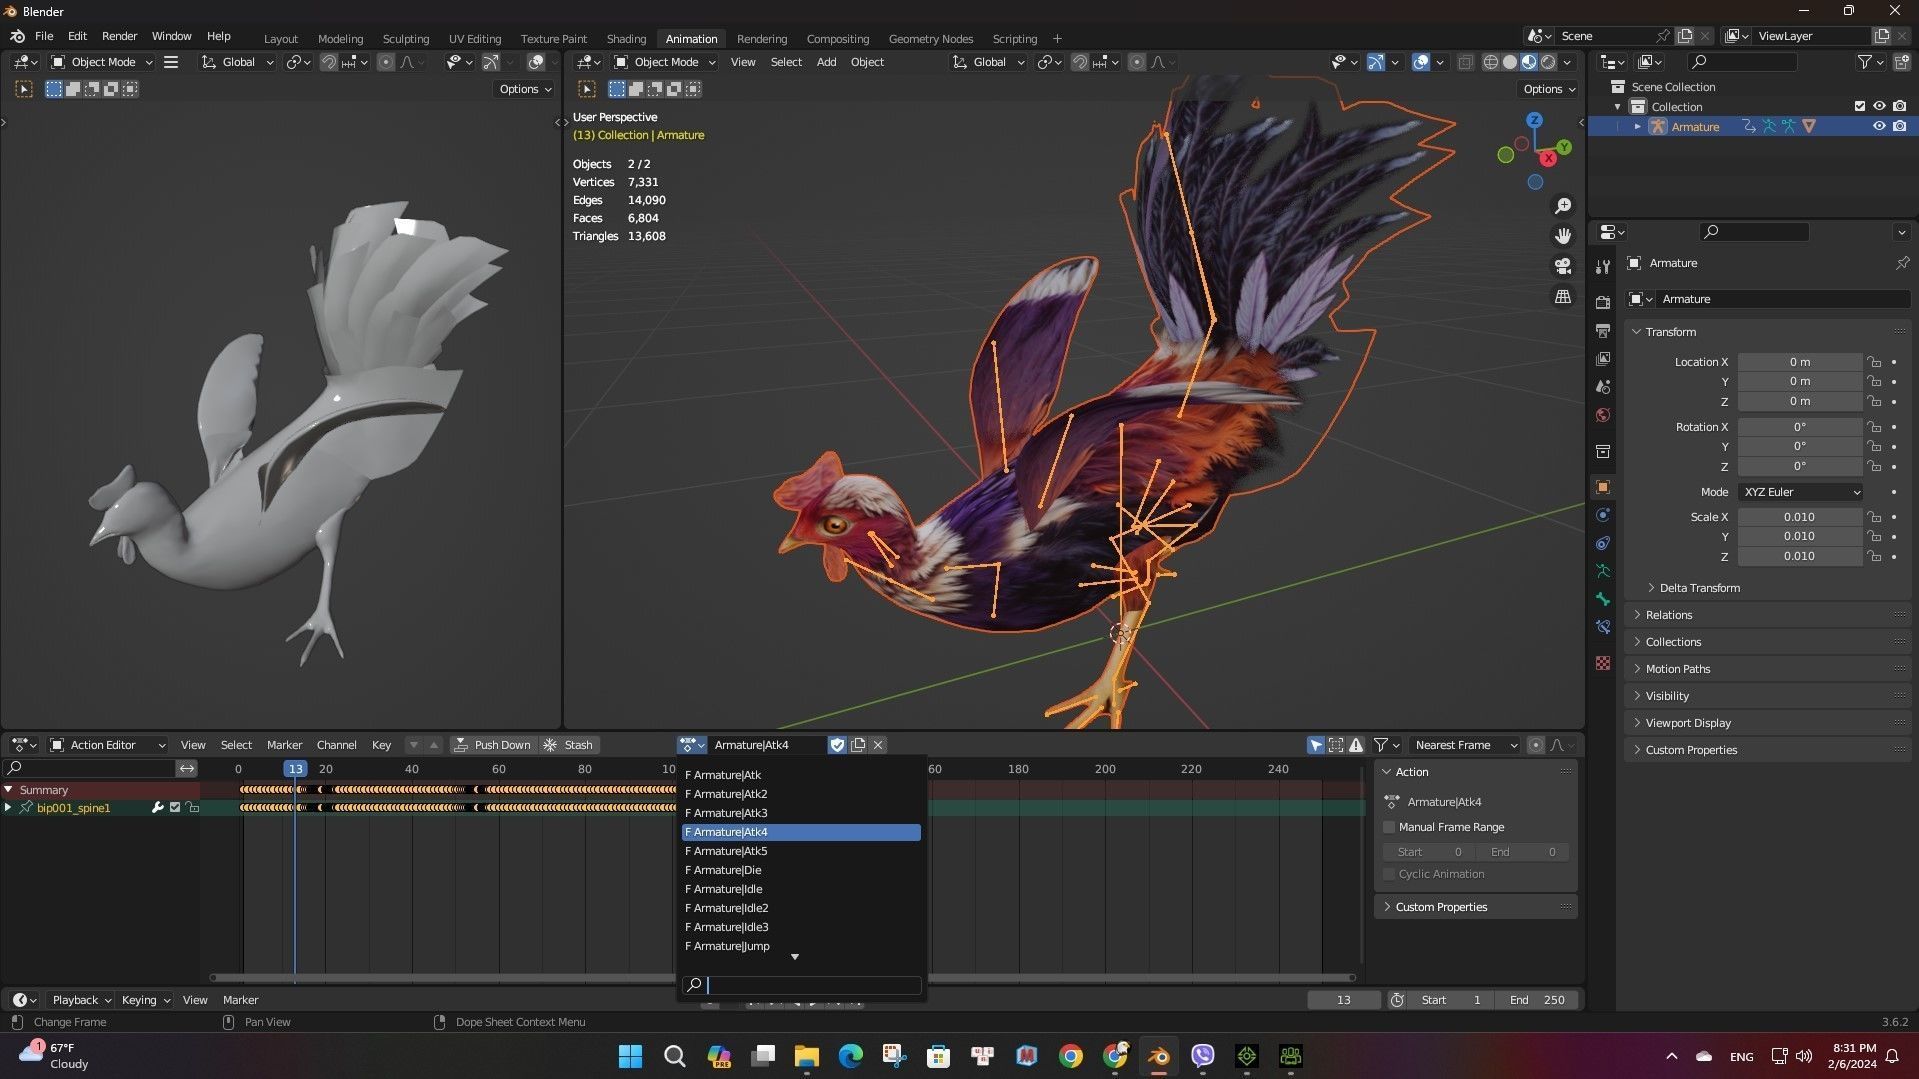The height and width of the screenshot is (1079, 1919).
Task: Create new action copy icon
Action: [858, 745]
